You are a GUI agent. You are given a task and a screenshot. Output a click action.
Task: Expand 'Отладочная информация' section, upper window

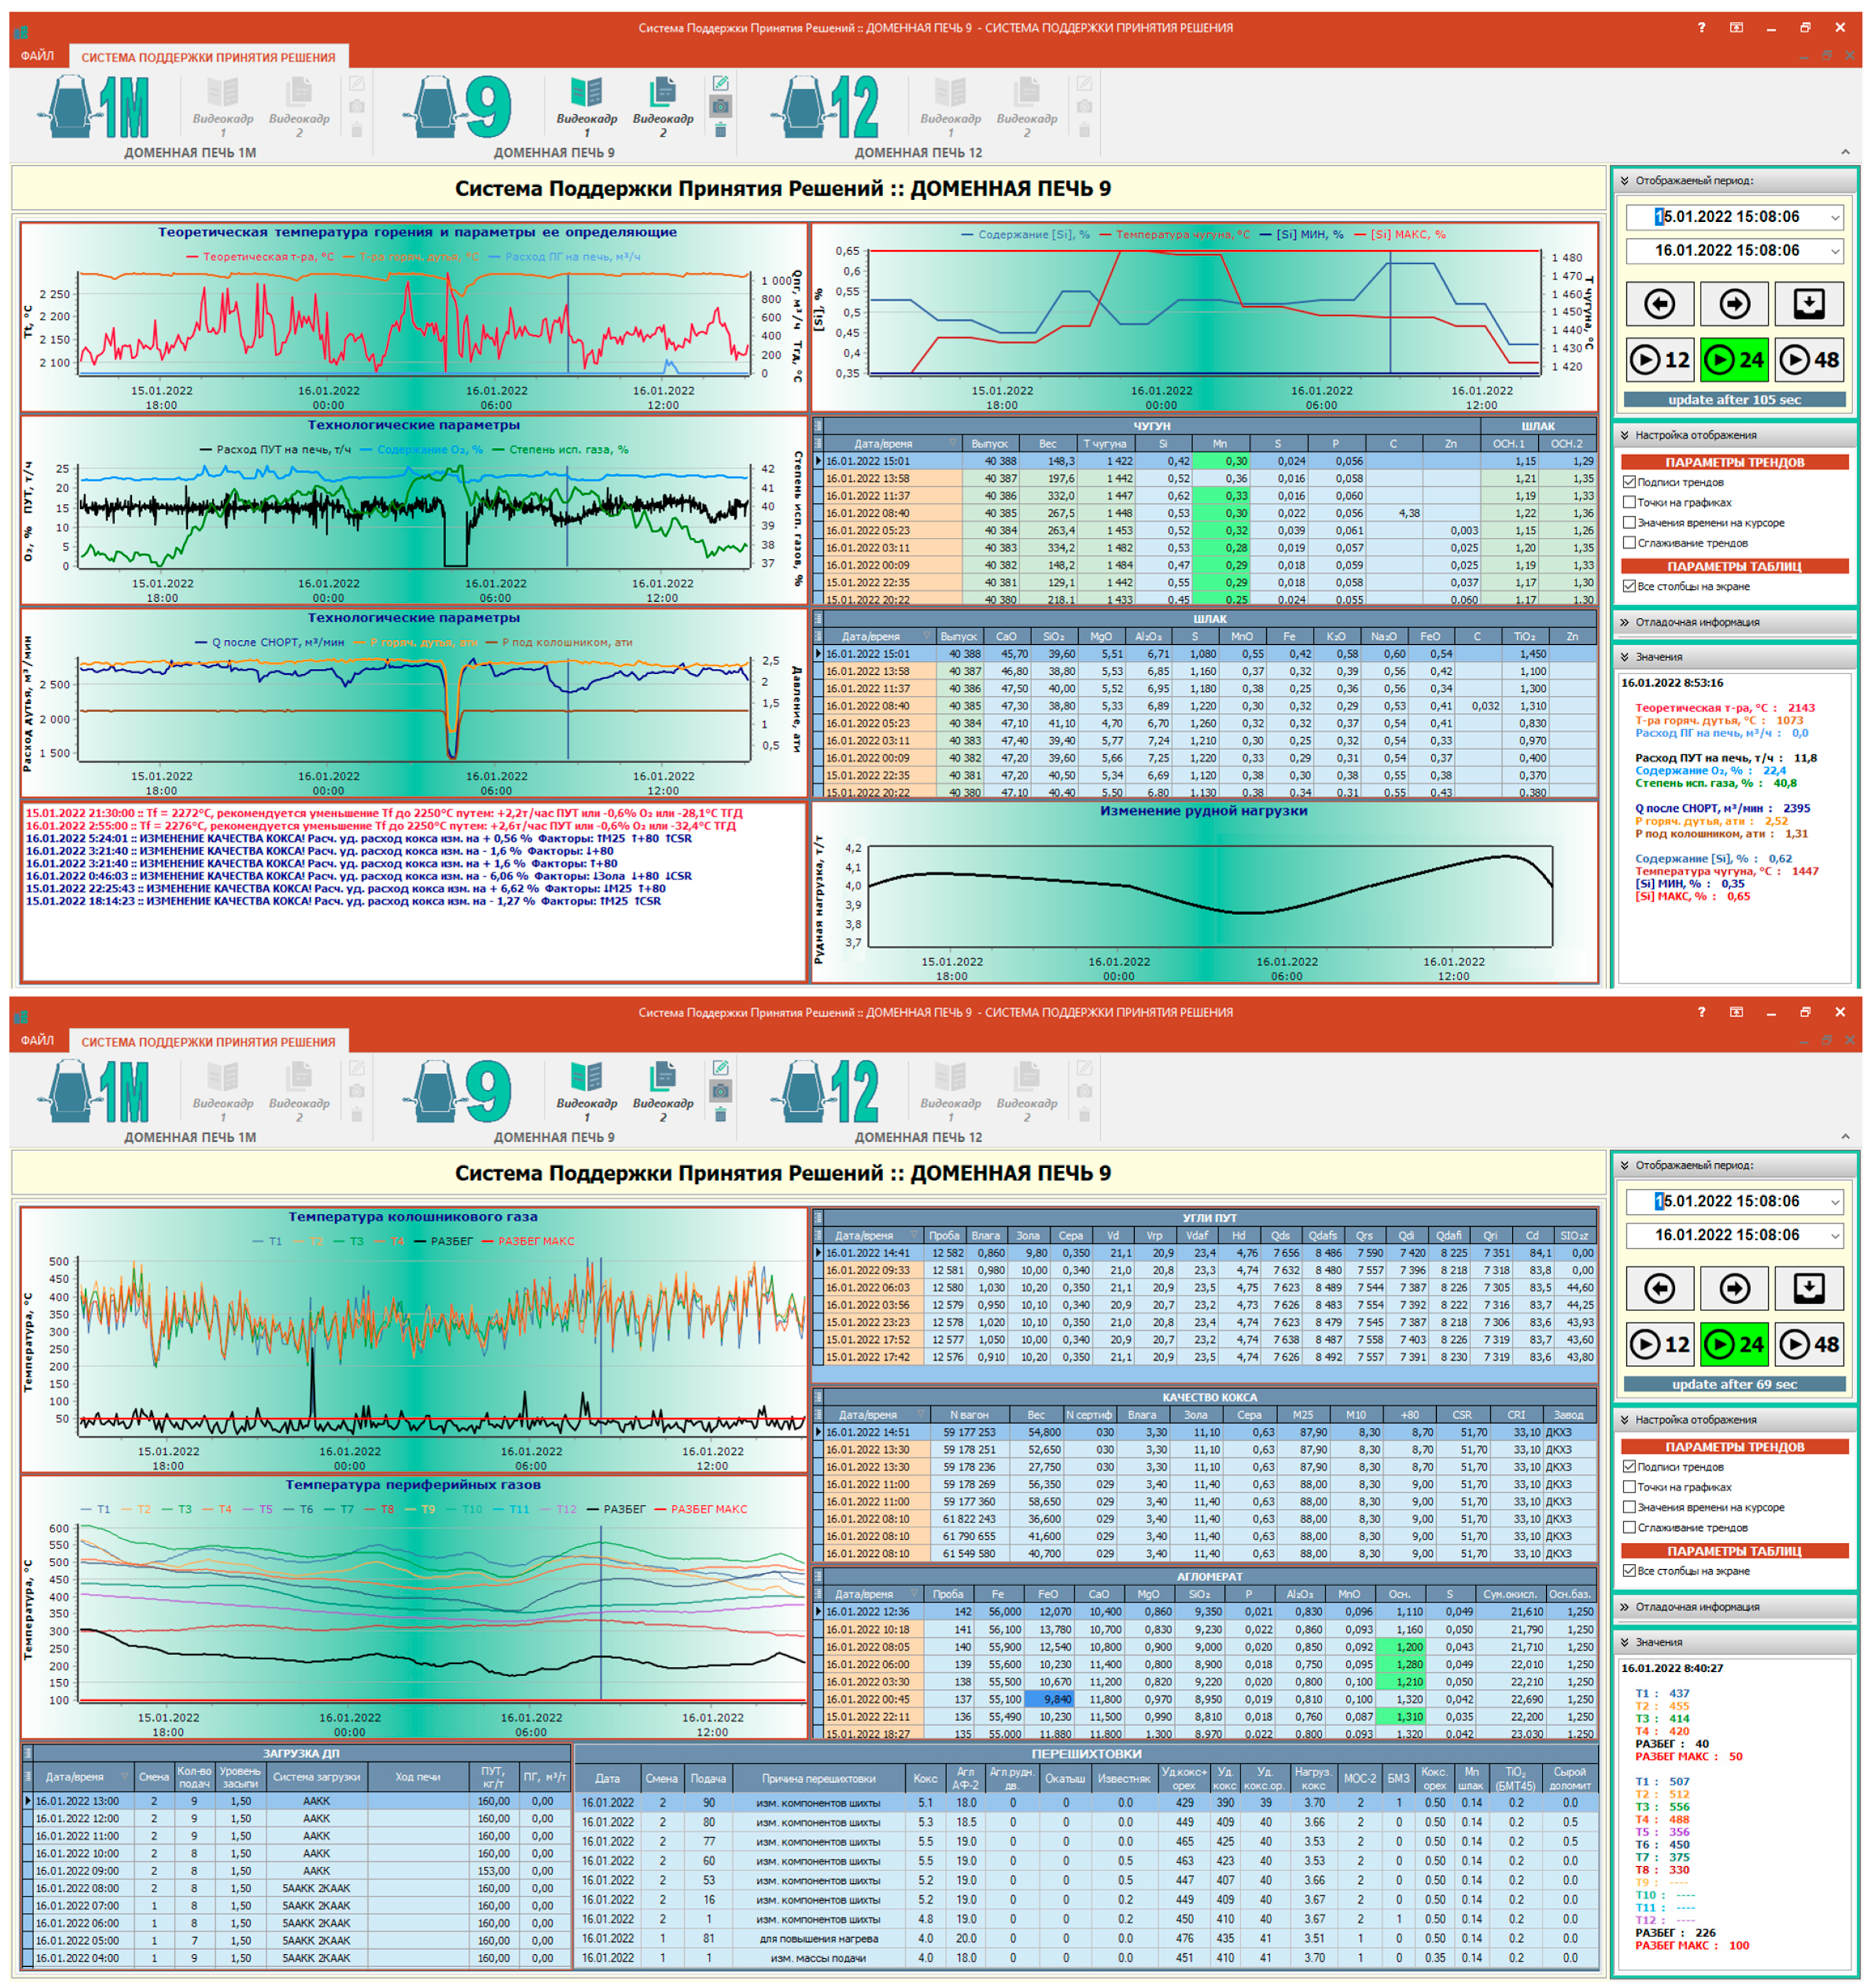[1625, 622]
